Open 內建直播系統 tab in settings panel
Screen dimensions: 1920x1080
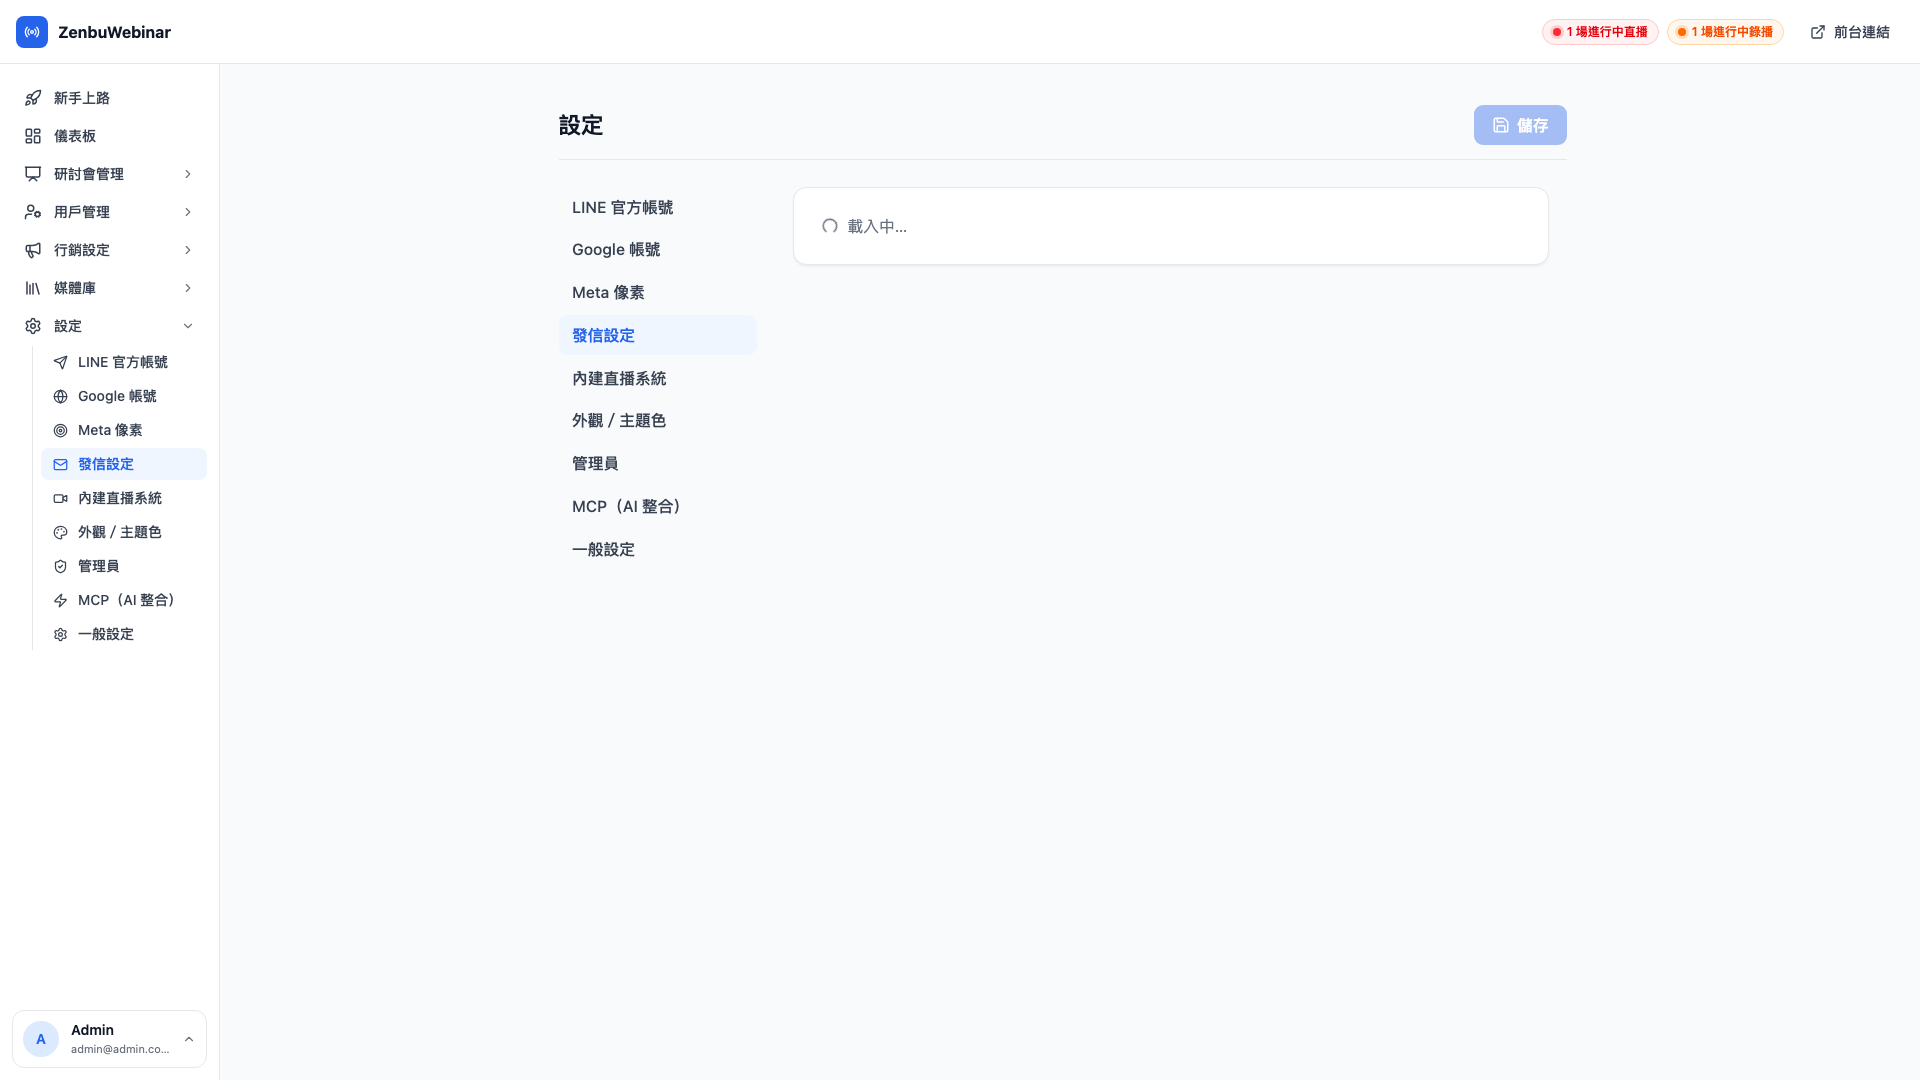click(658, 378)
